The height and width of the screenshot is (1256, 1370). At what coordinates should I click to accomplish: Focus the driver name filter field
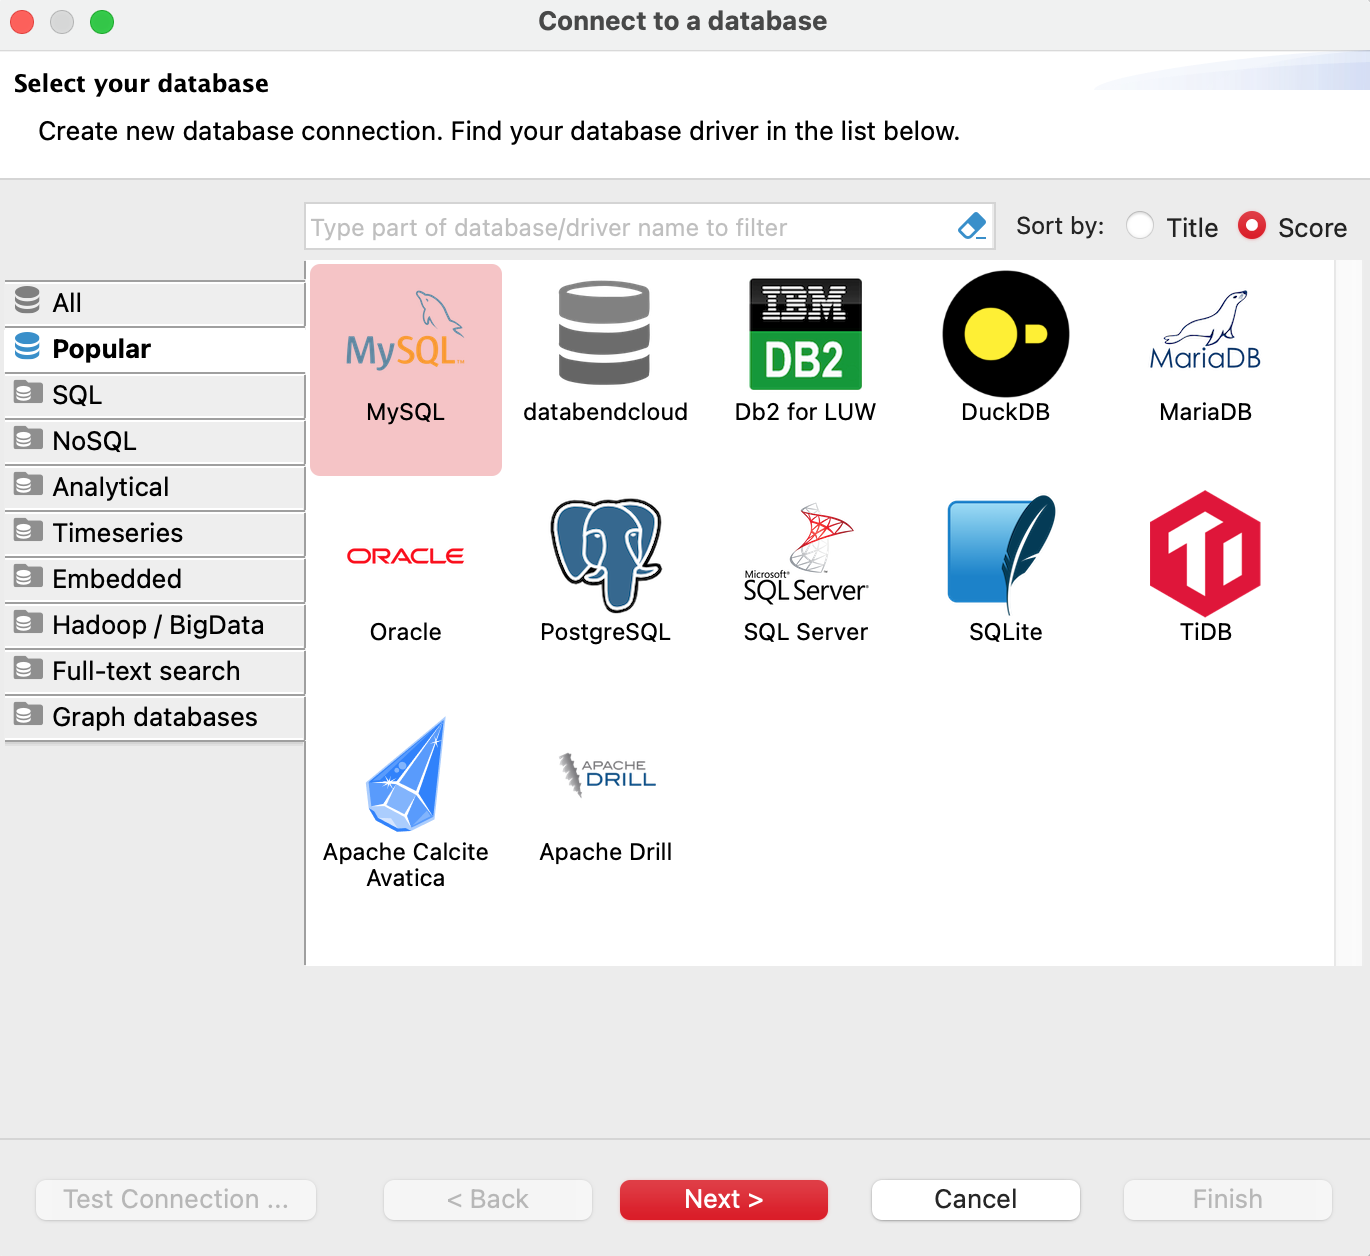point(630,227)
